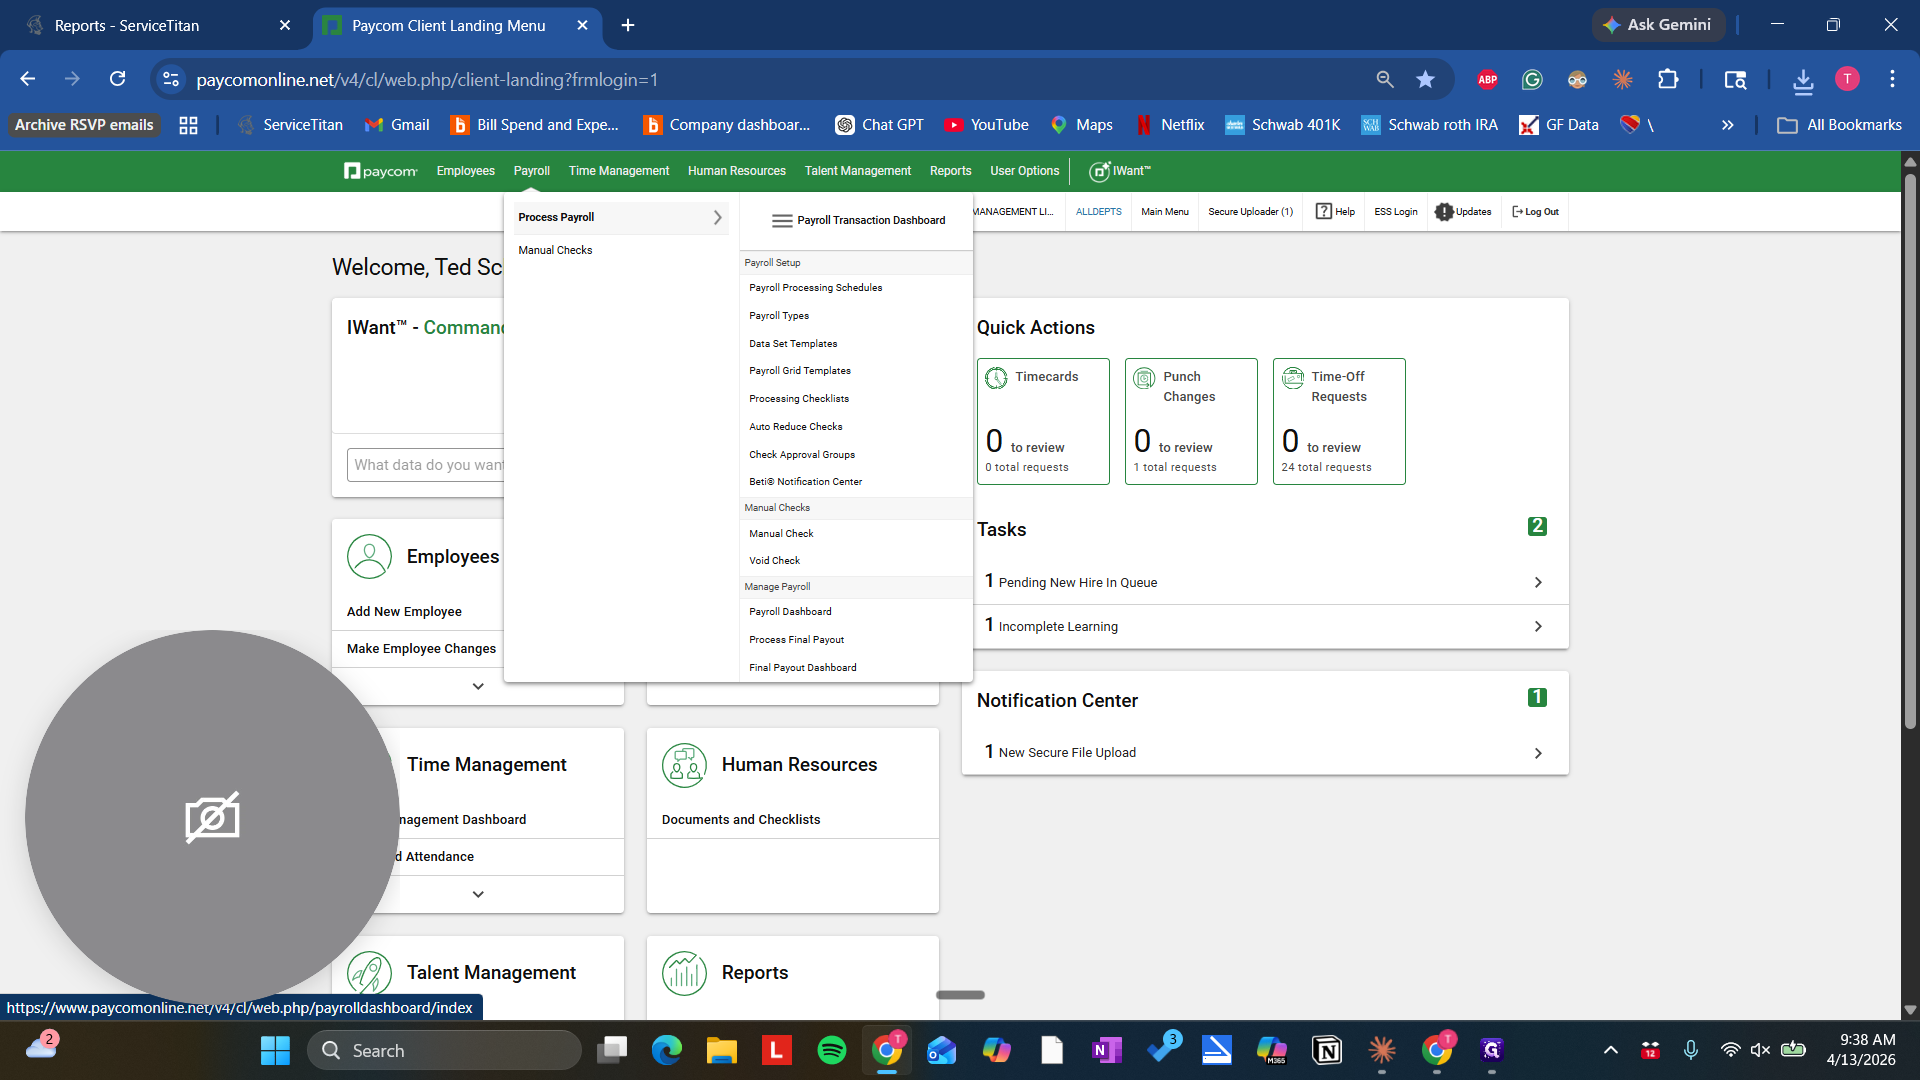Click the Log Out button

point(1535,211)
